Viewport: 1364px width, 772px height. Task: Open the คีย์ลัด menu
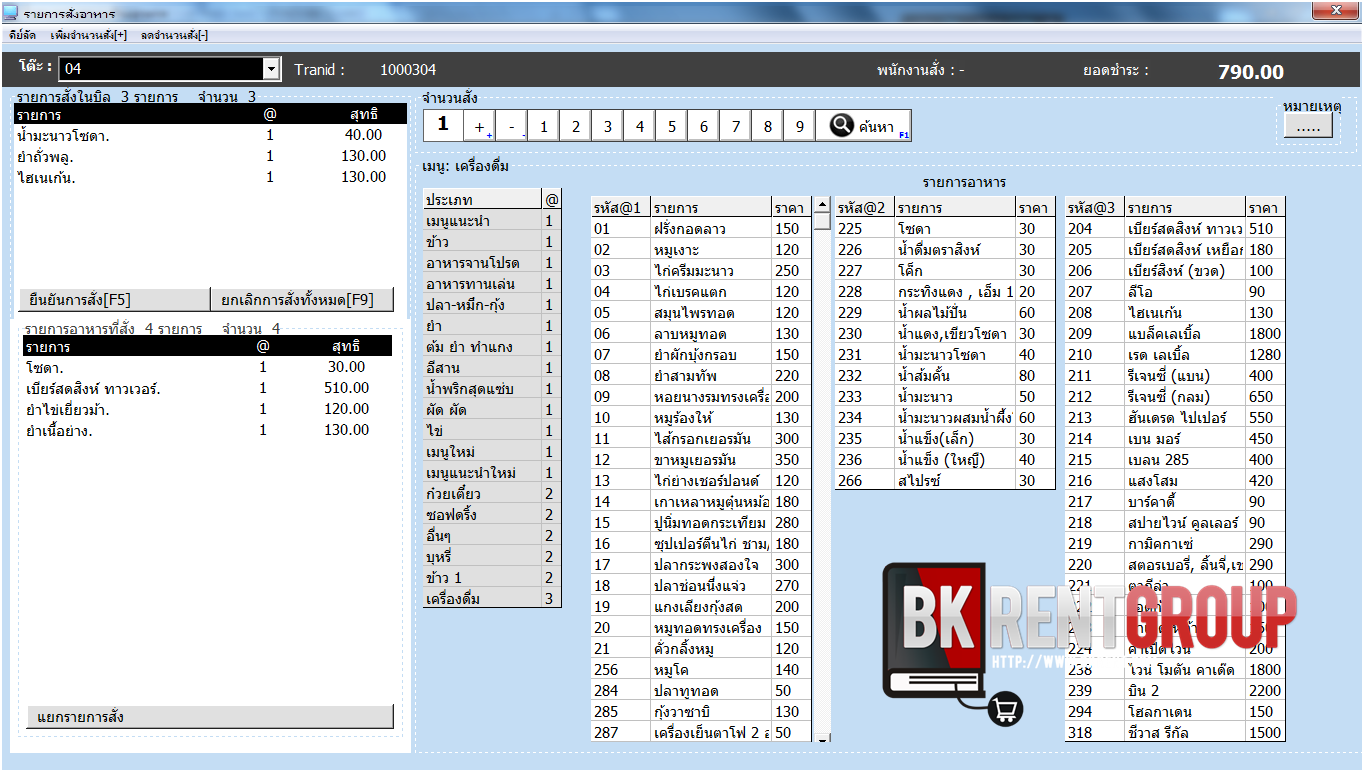tap(22, 35)
